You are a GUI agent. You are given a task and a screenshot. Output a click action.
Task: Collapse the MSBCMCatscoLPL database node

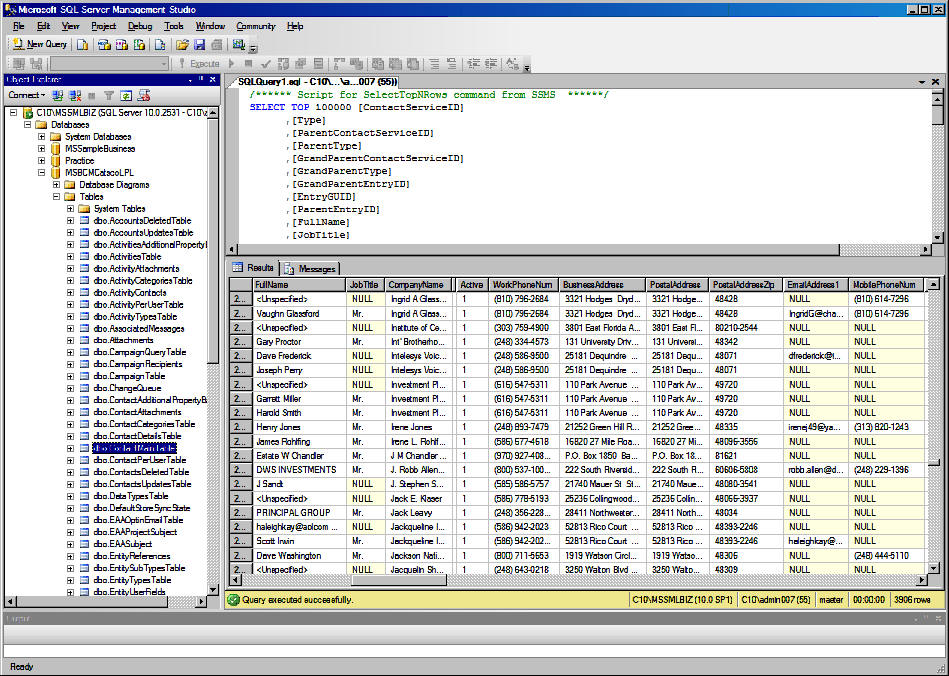click(x=42, y=172)
